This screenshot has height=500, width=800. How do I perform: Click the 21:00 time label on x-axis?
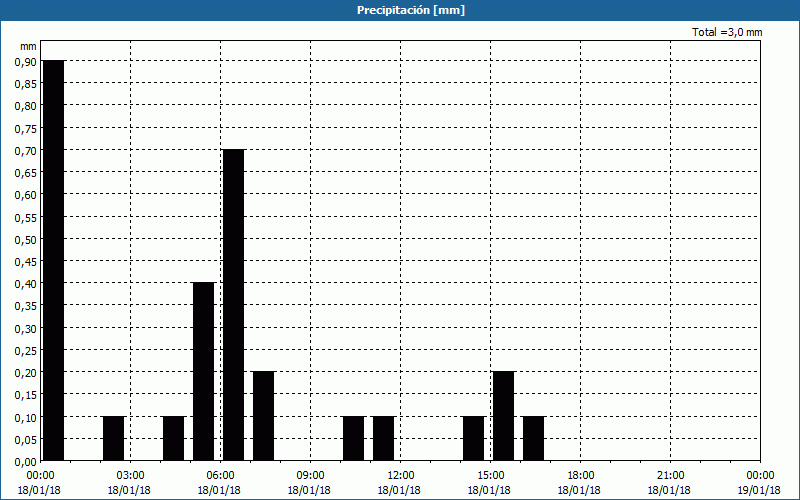[x=670, y=476]
